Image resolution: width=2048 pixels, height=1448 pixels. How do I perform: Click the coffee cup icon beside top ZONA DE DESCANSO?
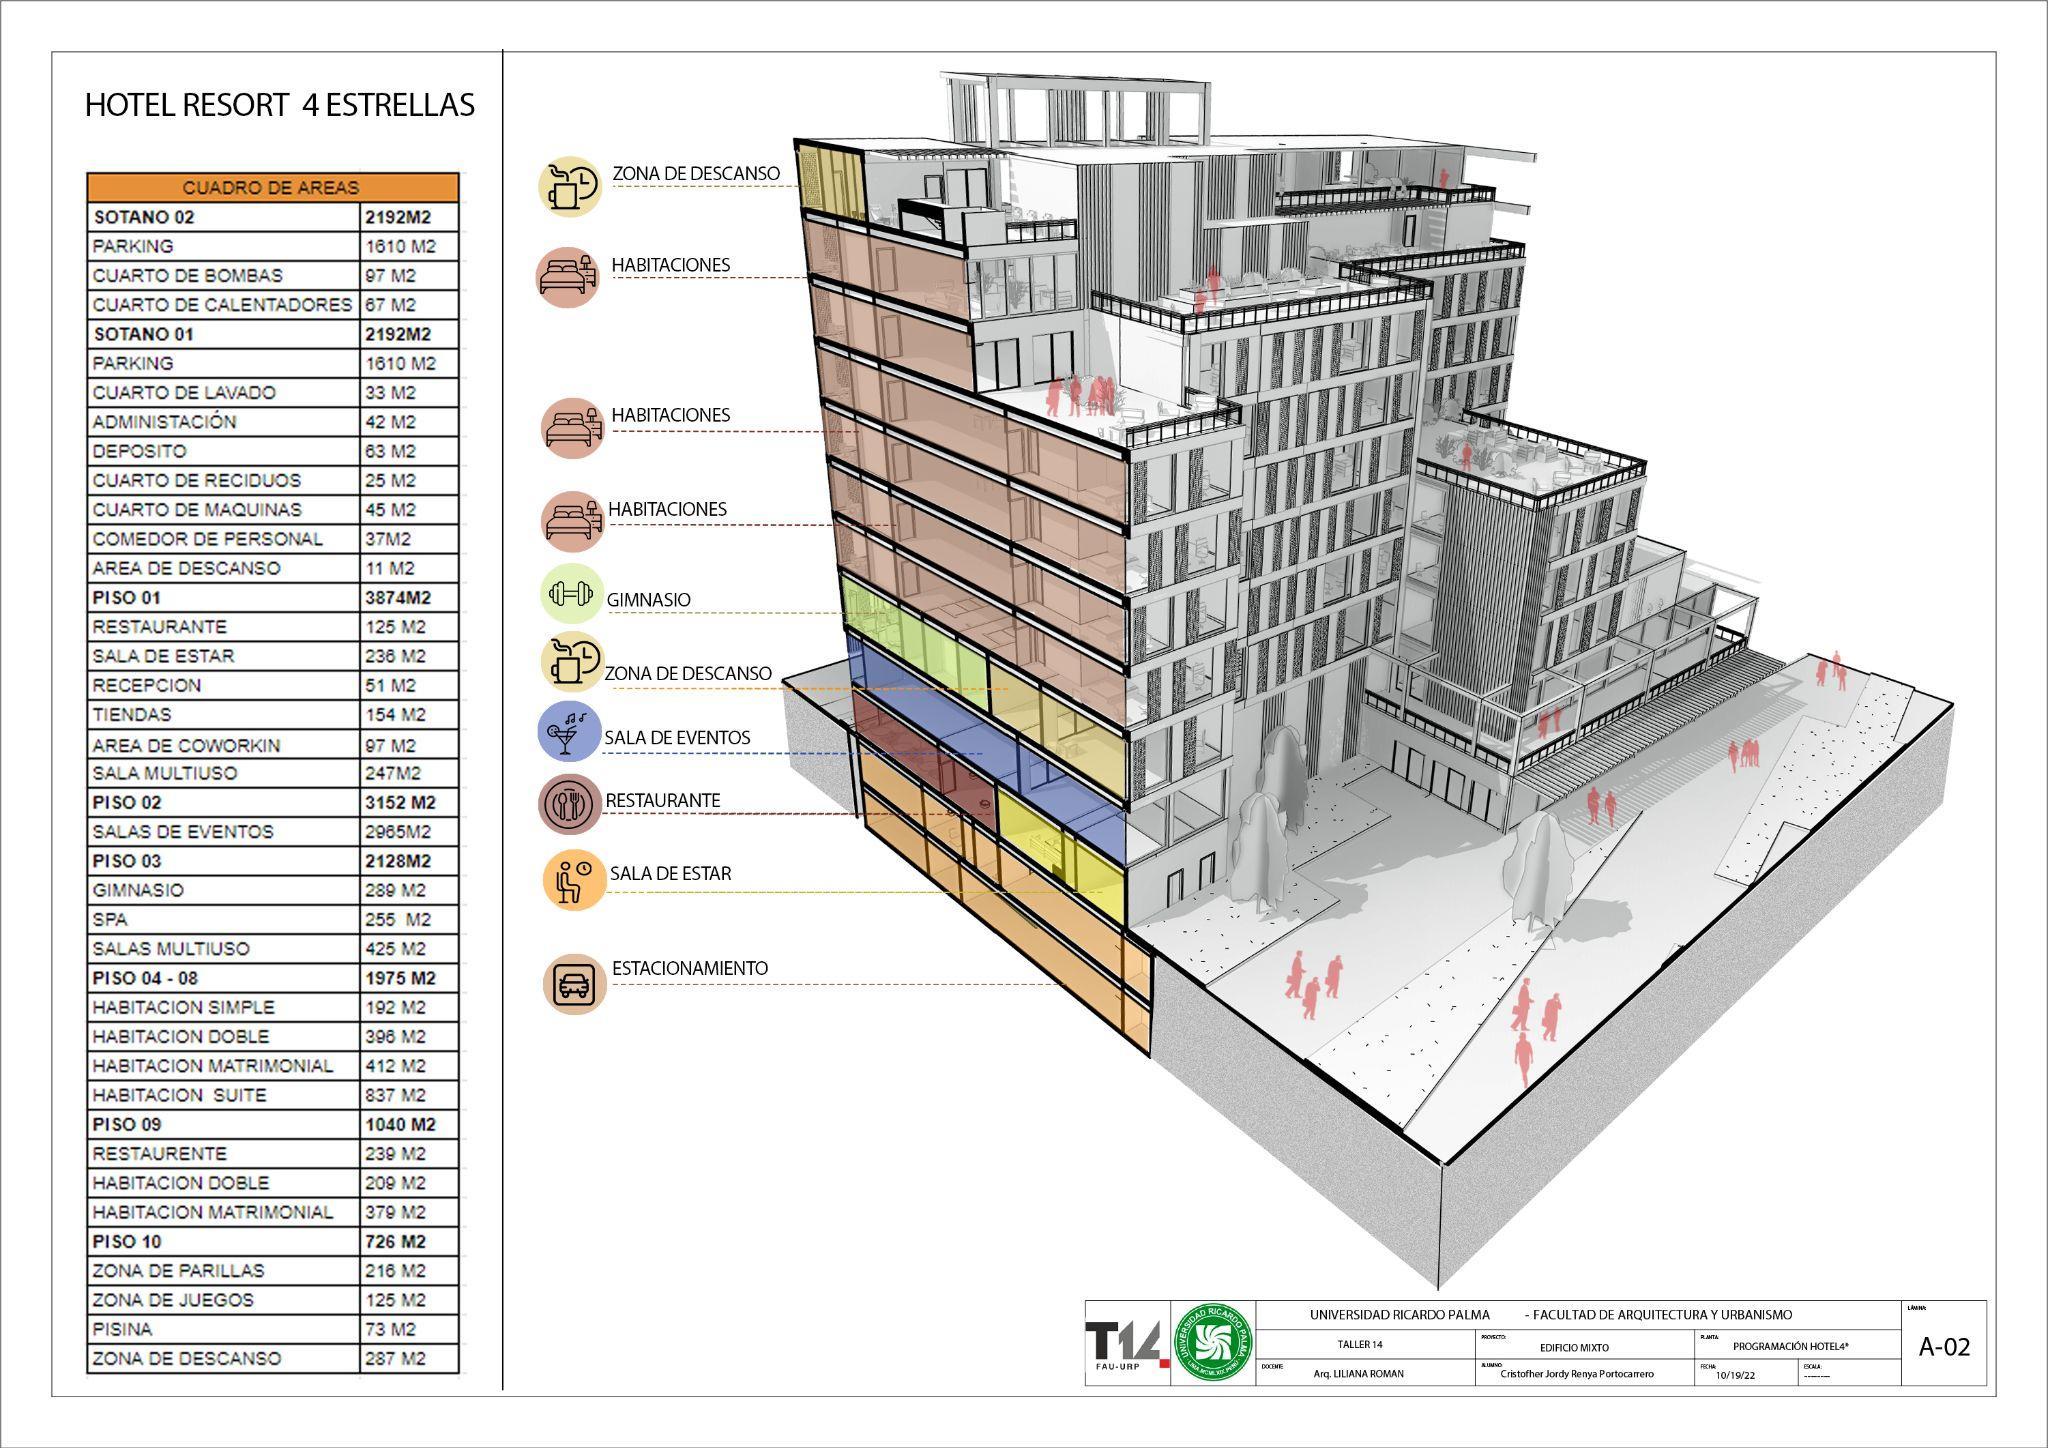(570, 185)
